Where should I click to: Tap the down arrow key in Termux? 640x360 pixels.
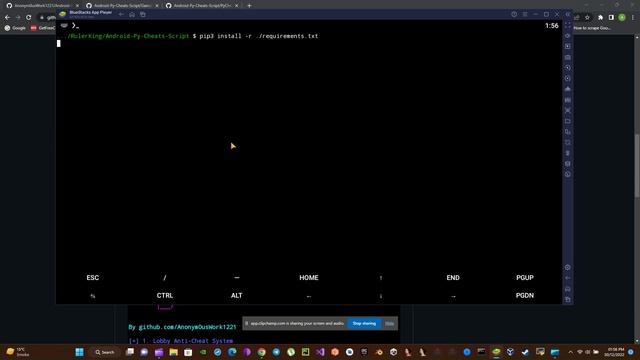click(381, 296)
